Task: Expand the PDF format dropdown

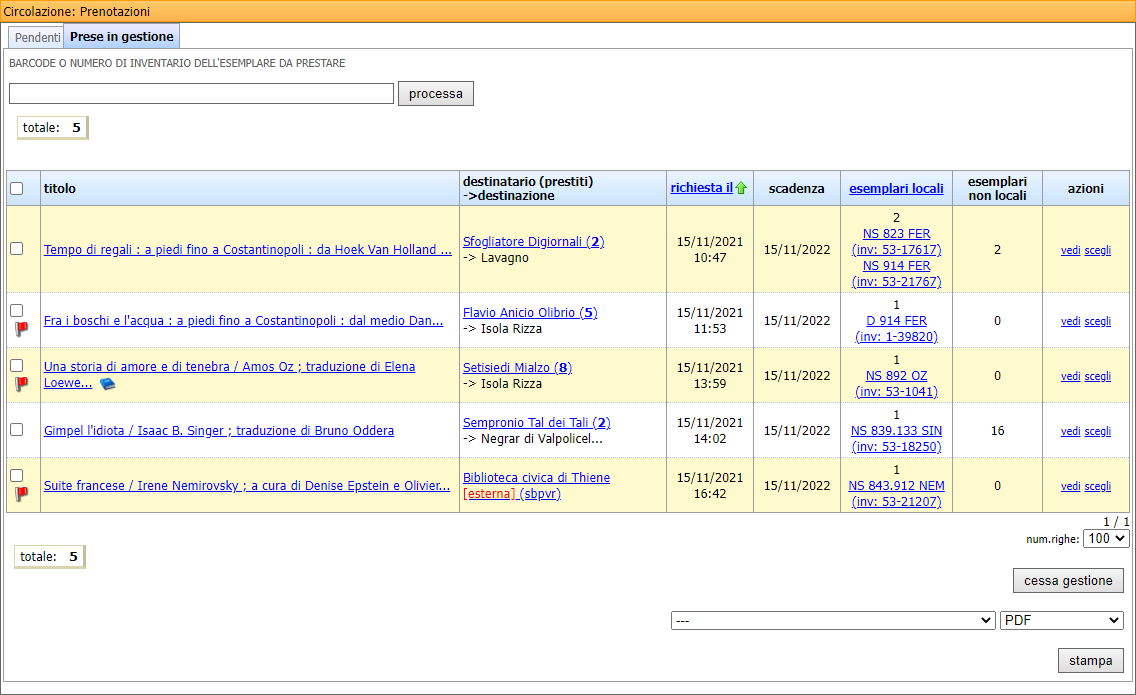Action: click(x=1061, y=620)
